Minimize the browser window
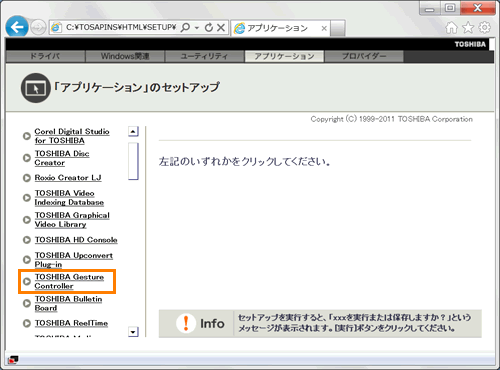 pyautogui.click(x=430, y=8)
